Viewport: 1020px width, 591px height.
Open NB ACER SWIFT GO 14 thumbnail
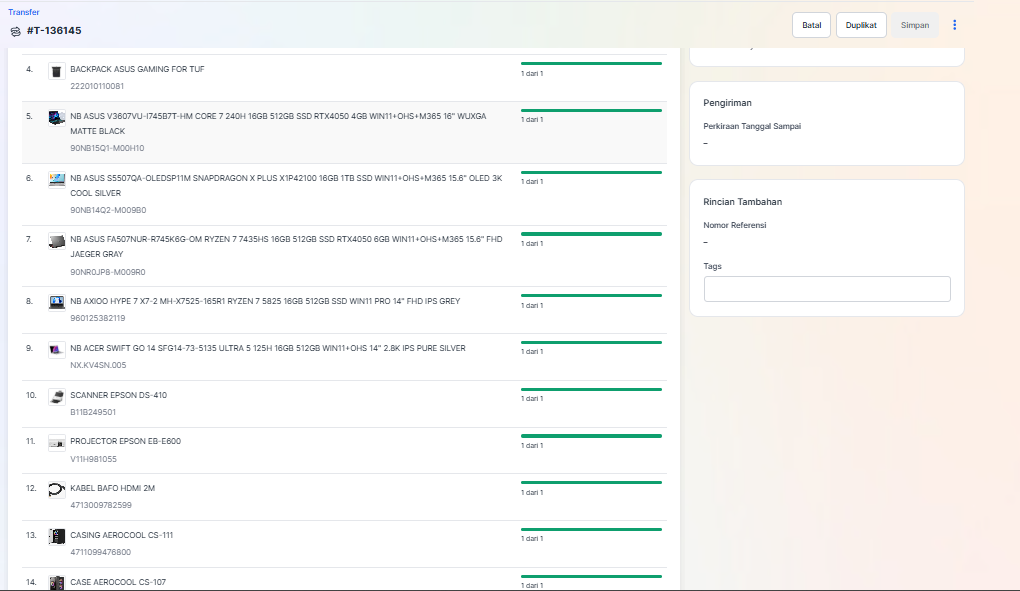[57, 350]
